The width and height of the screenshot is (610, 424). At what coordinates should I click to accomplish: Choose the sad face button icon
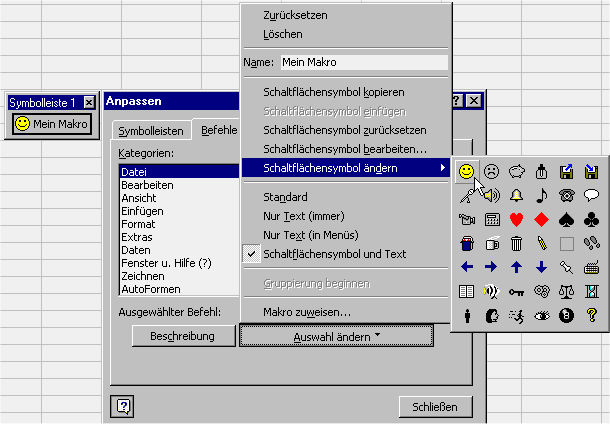click(x=491, y=172)
